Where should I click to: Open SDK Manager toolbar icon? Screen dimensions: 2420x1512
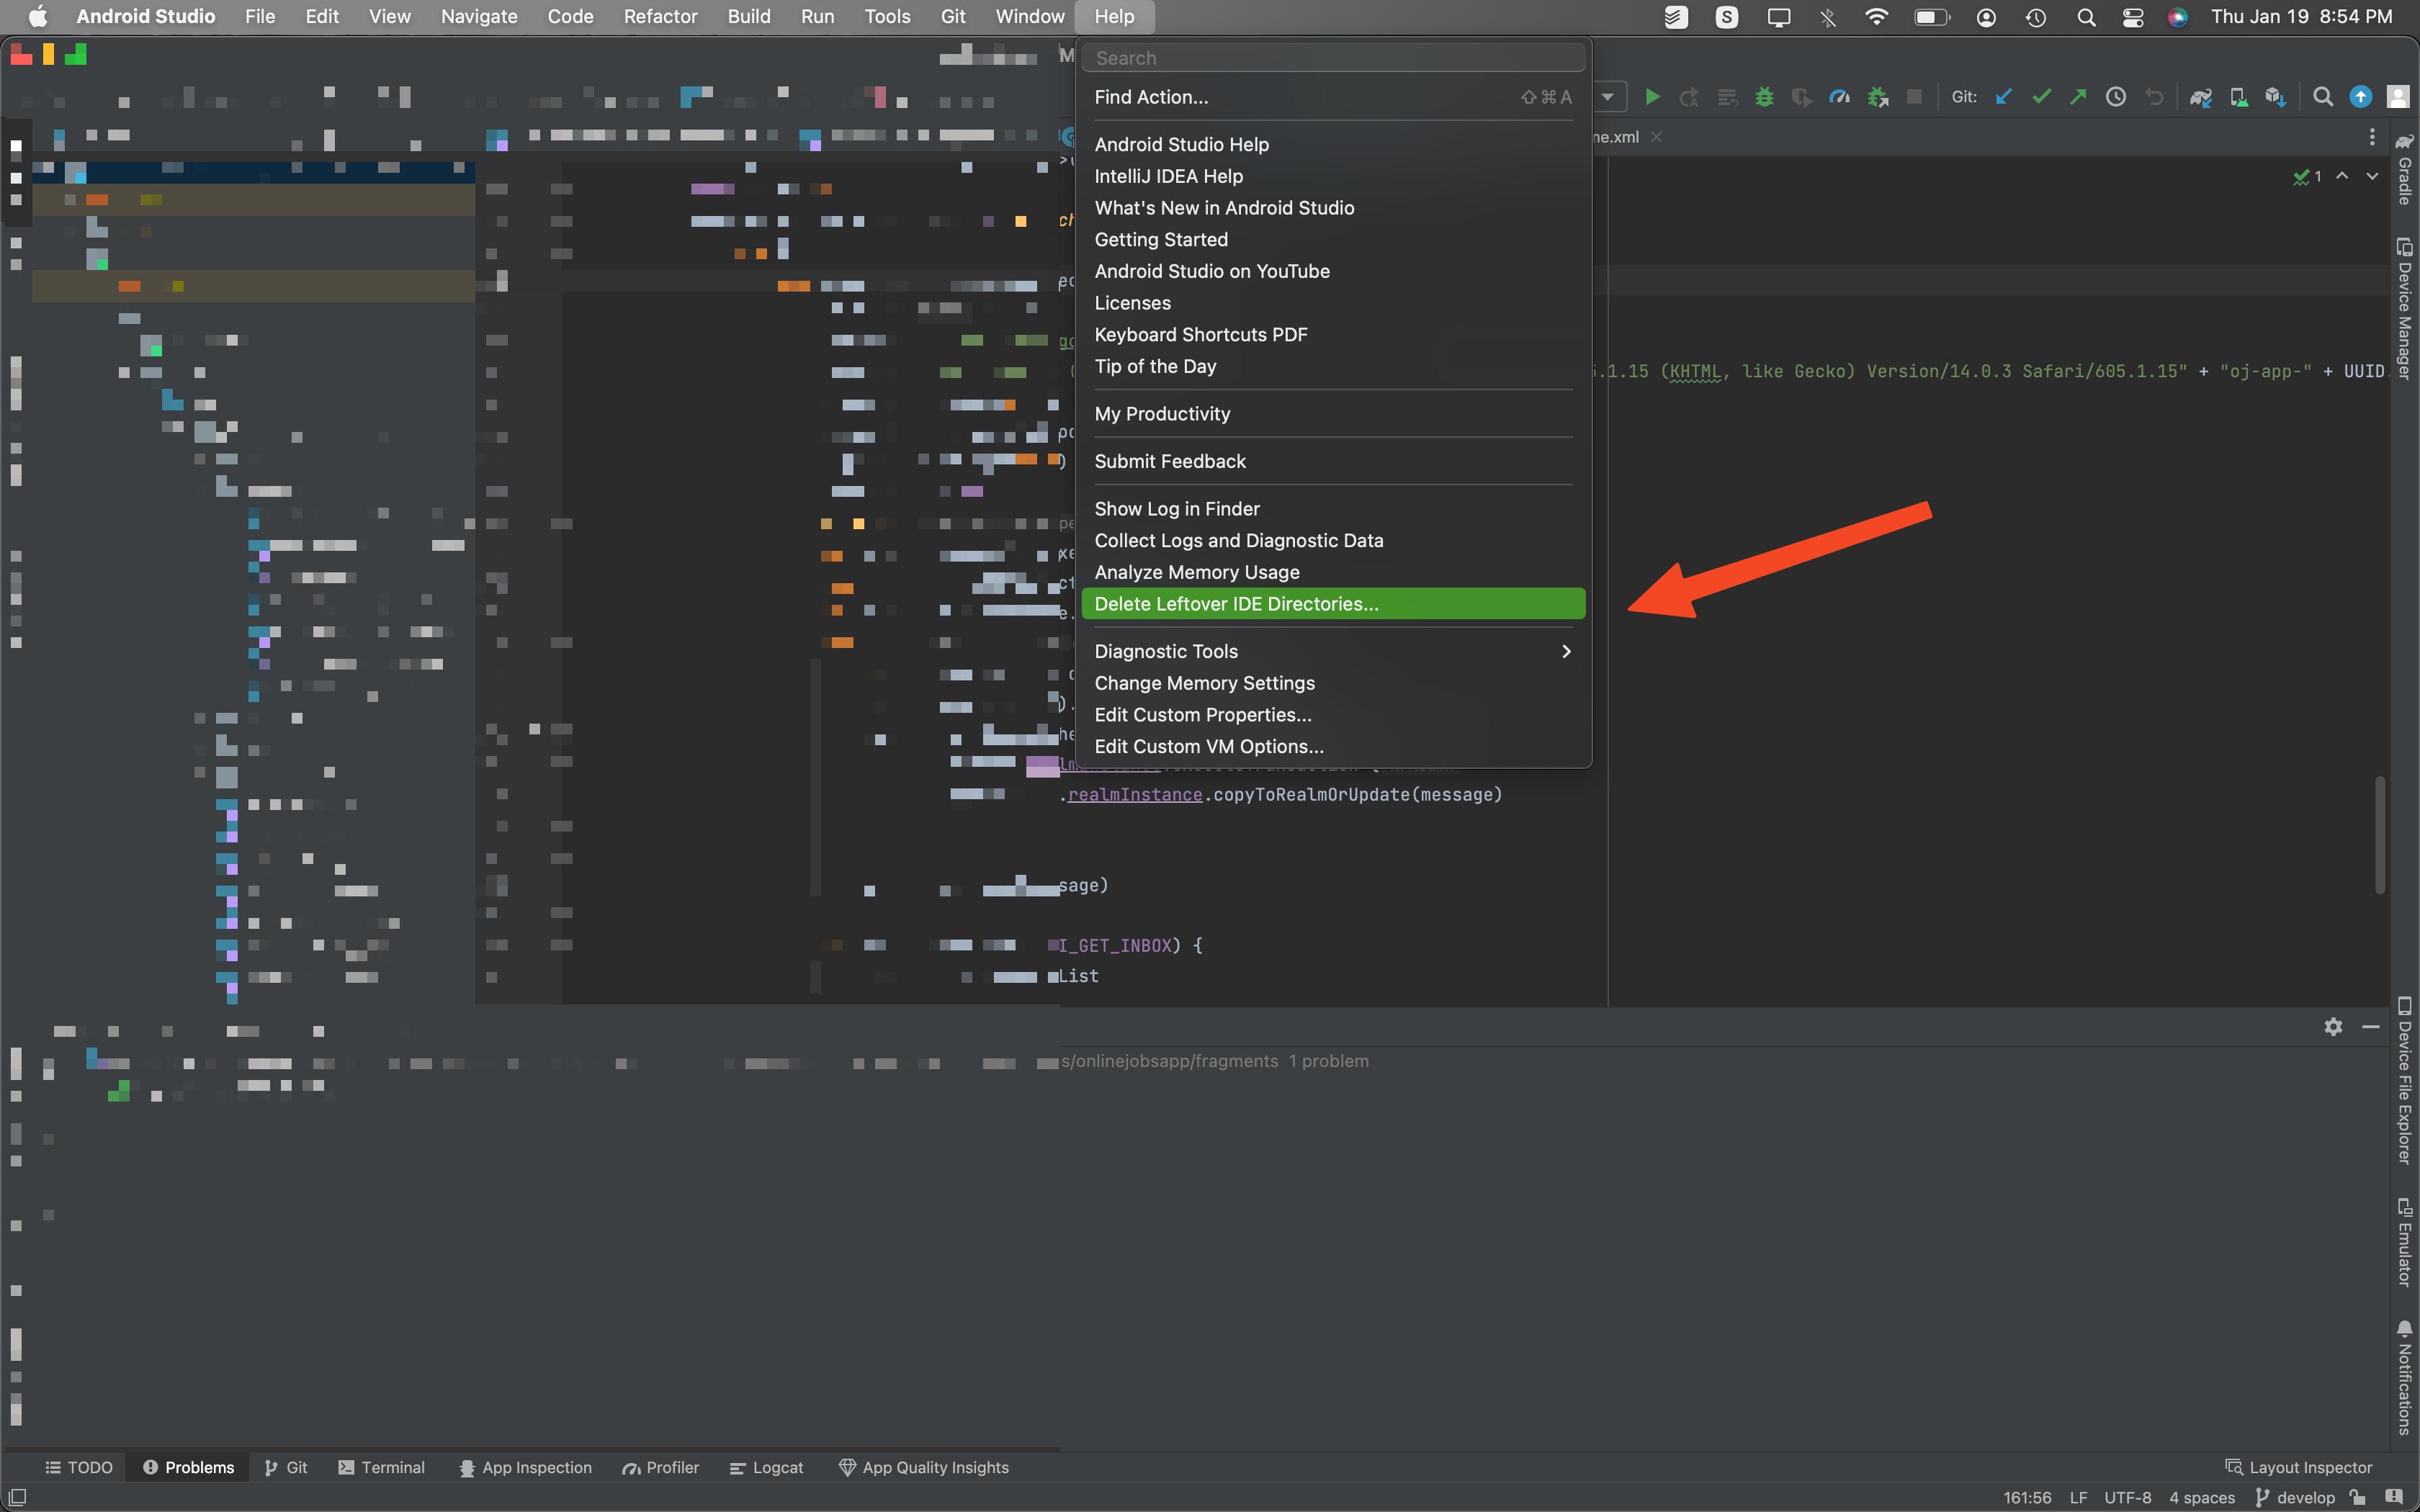2275,97
